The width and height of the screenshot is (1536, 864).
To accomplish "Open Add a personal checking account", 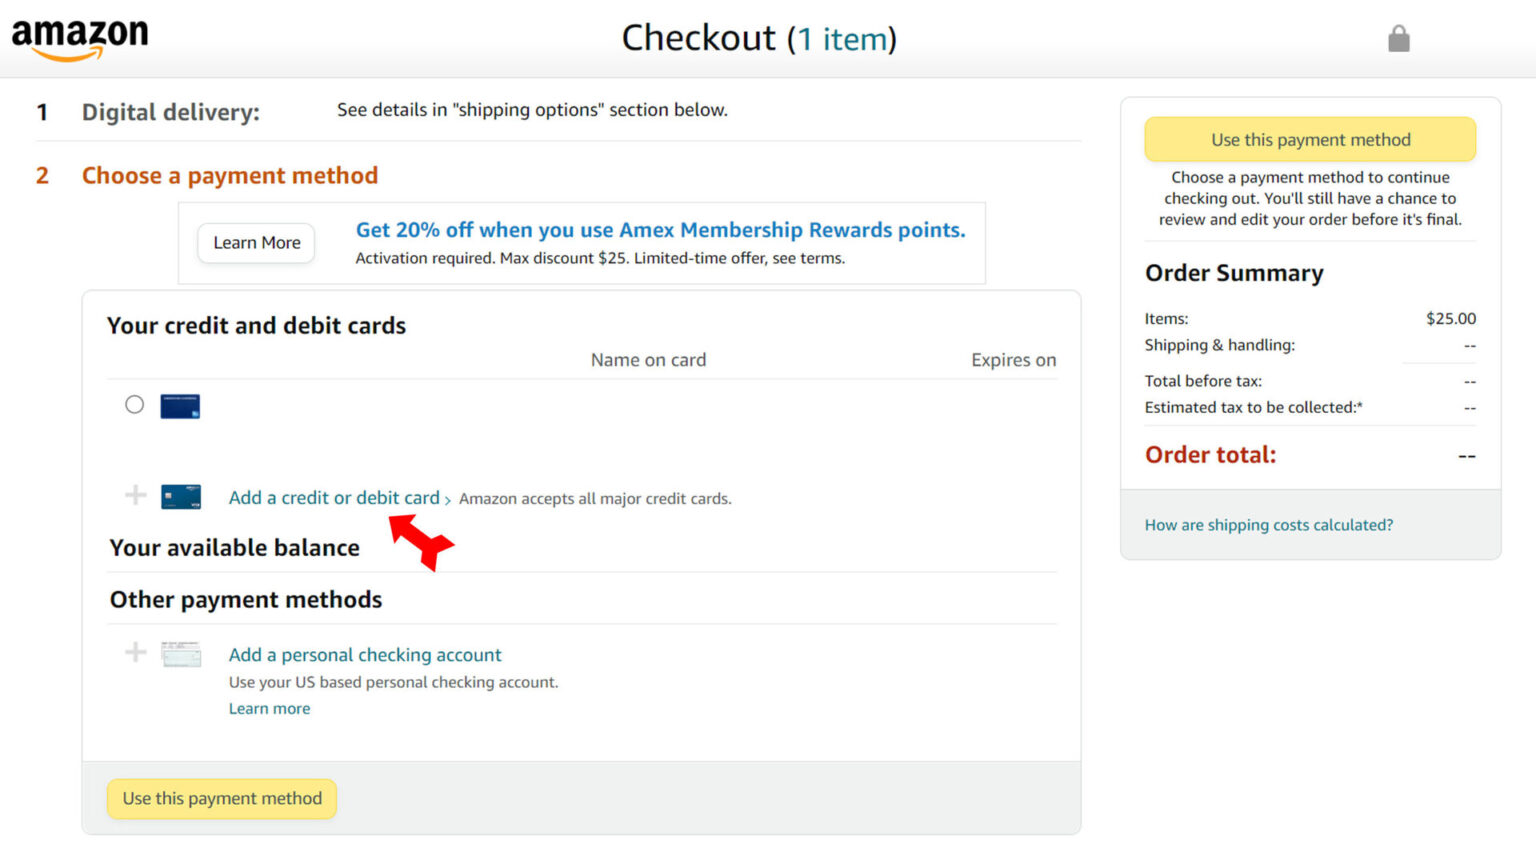I will 365,655.
